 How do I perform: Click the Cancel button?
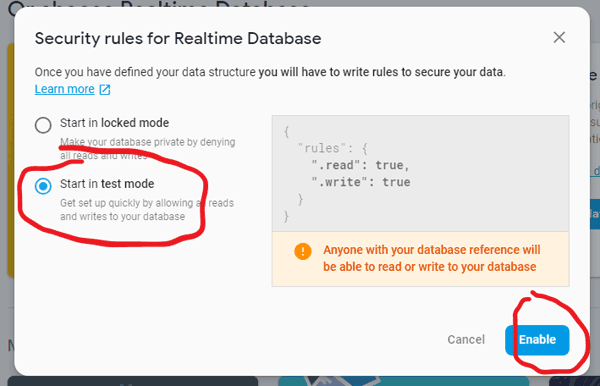pos(466,340)
